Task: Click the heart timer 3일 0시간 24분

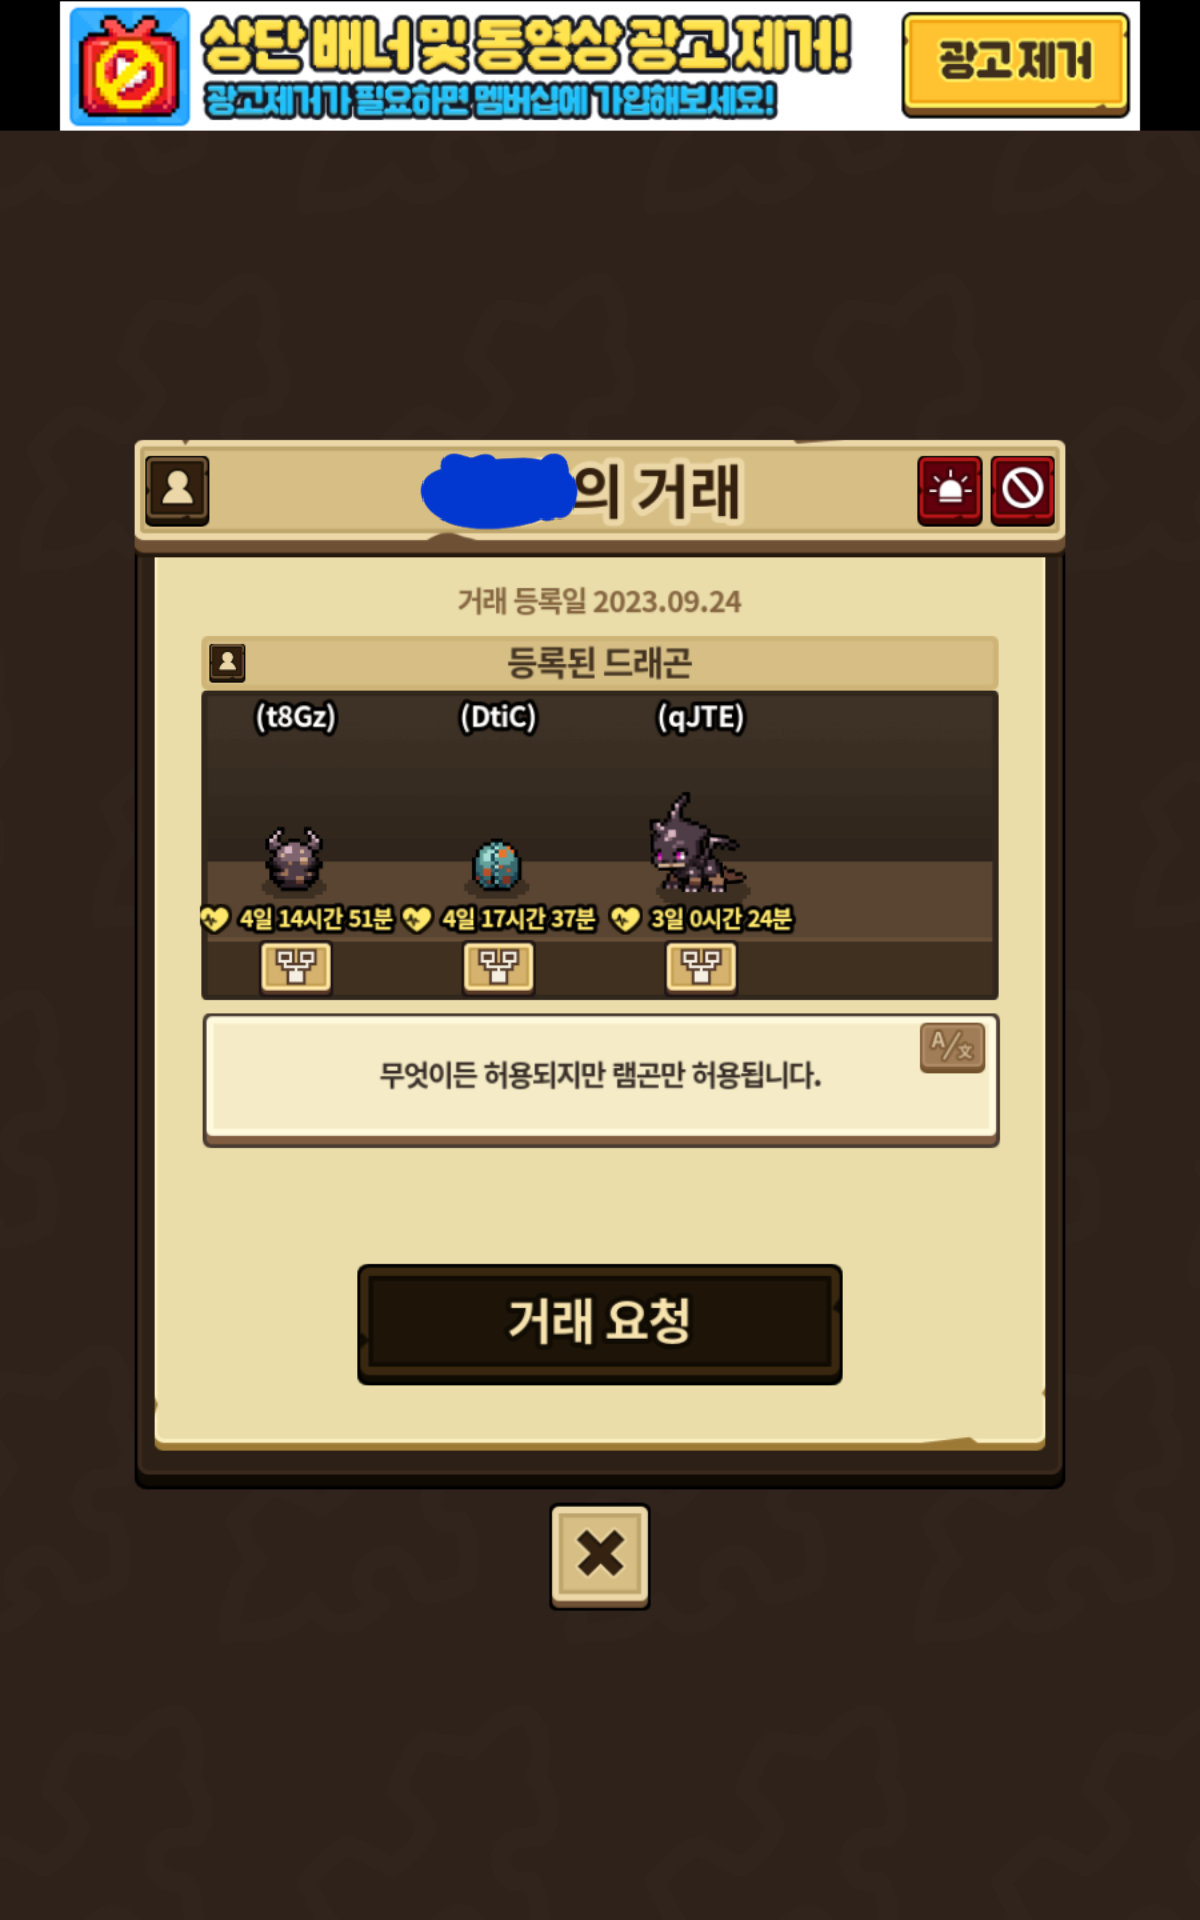Action: pos(702,919)
